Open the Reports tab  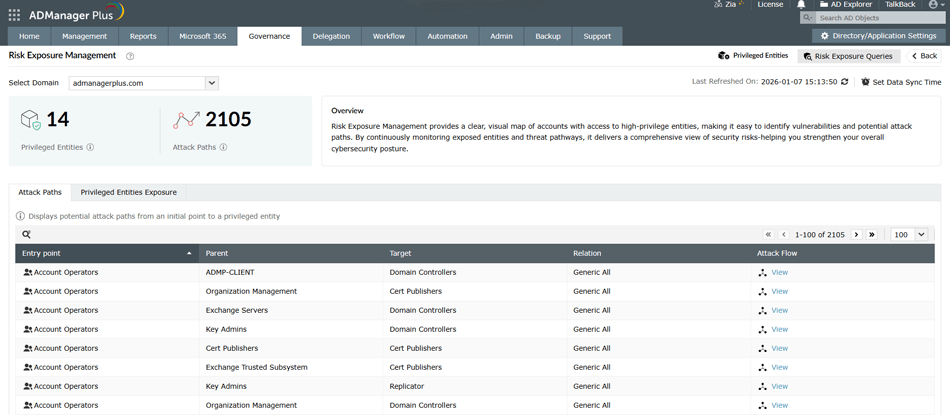coord(143,36)
